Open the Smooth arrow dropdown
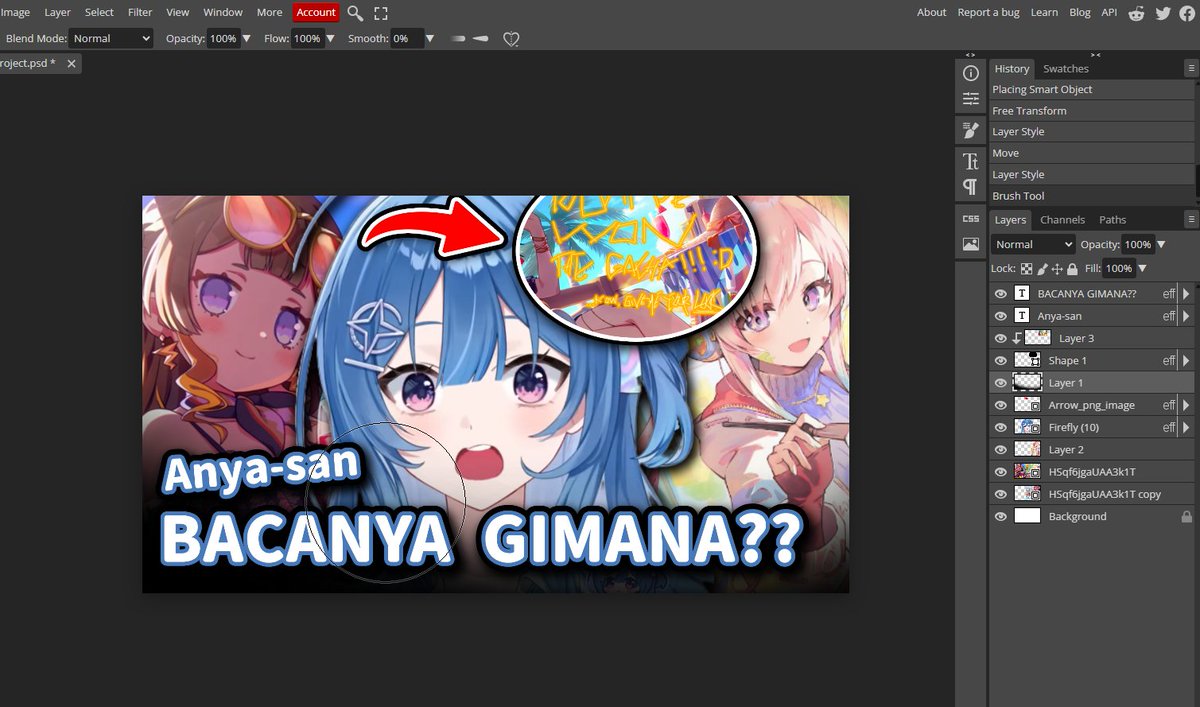Screen dimensions: 1200x707 coord(430,39)
